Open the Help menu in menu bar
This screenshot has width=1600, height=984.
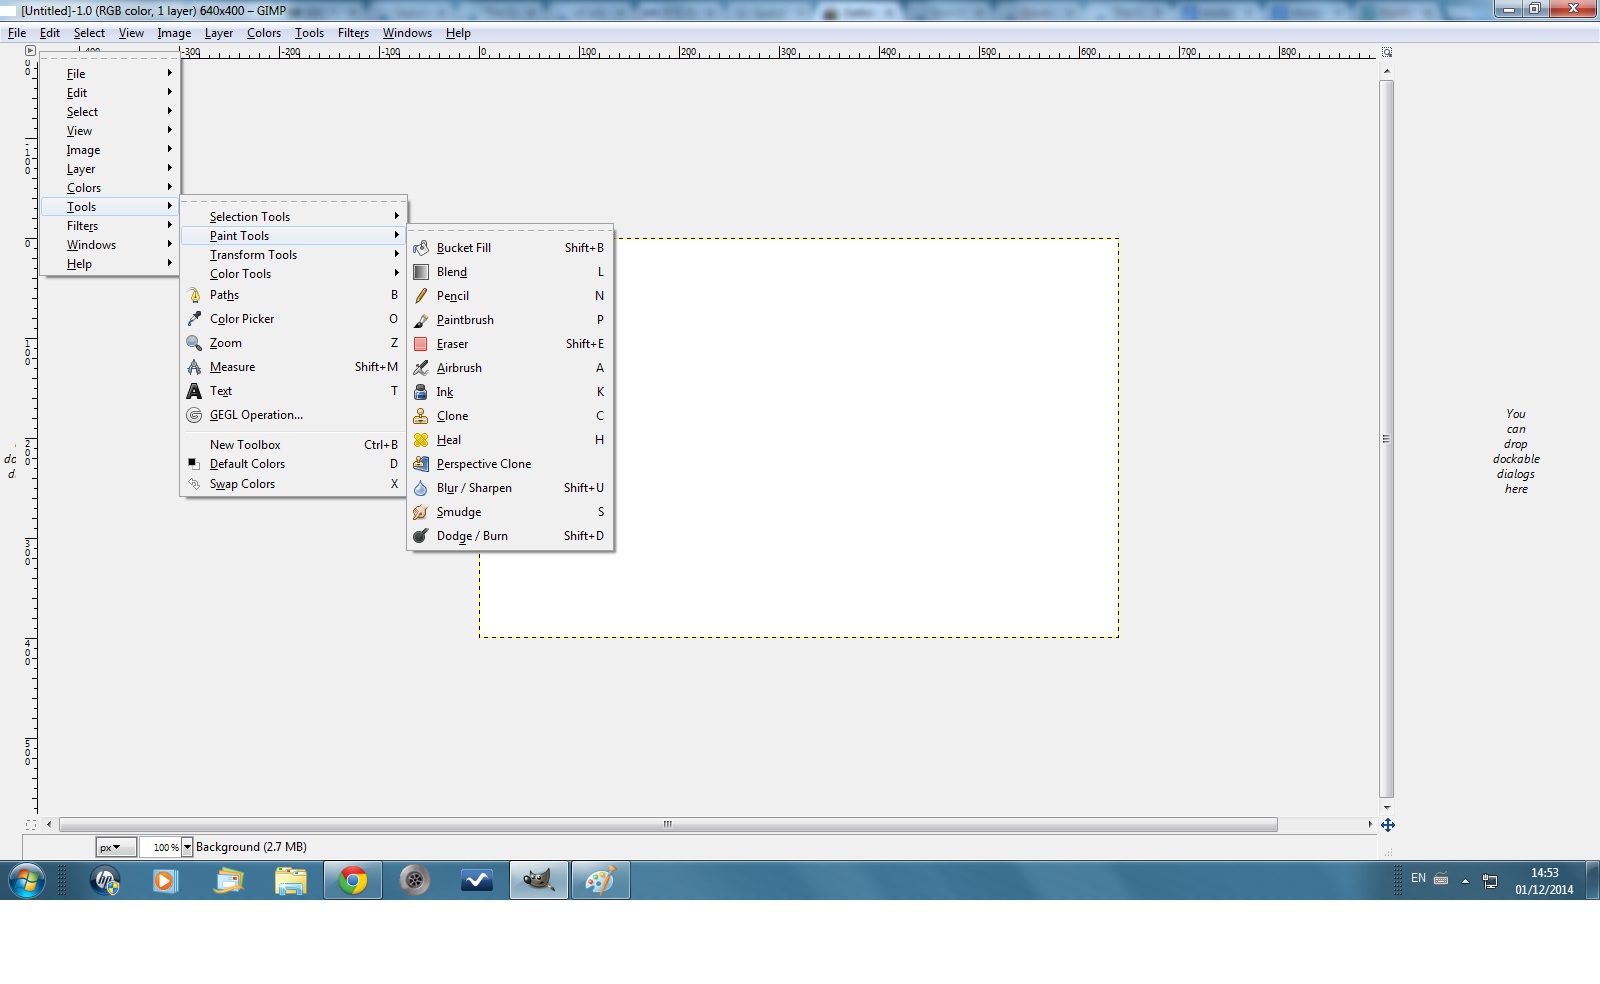coord(458,33)
